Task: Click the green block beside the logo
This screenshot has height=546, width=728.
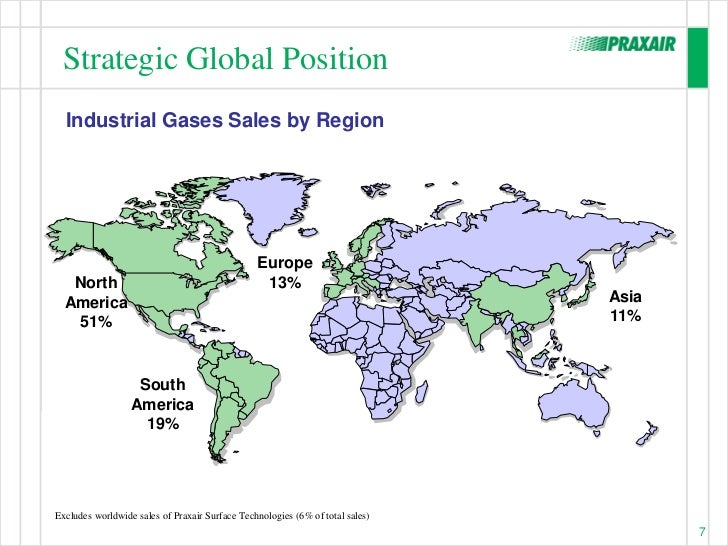Action: (x=698, y=58)
